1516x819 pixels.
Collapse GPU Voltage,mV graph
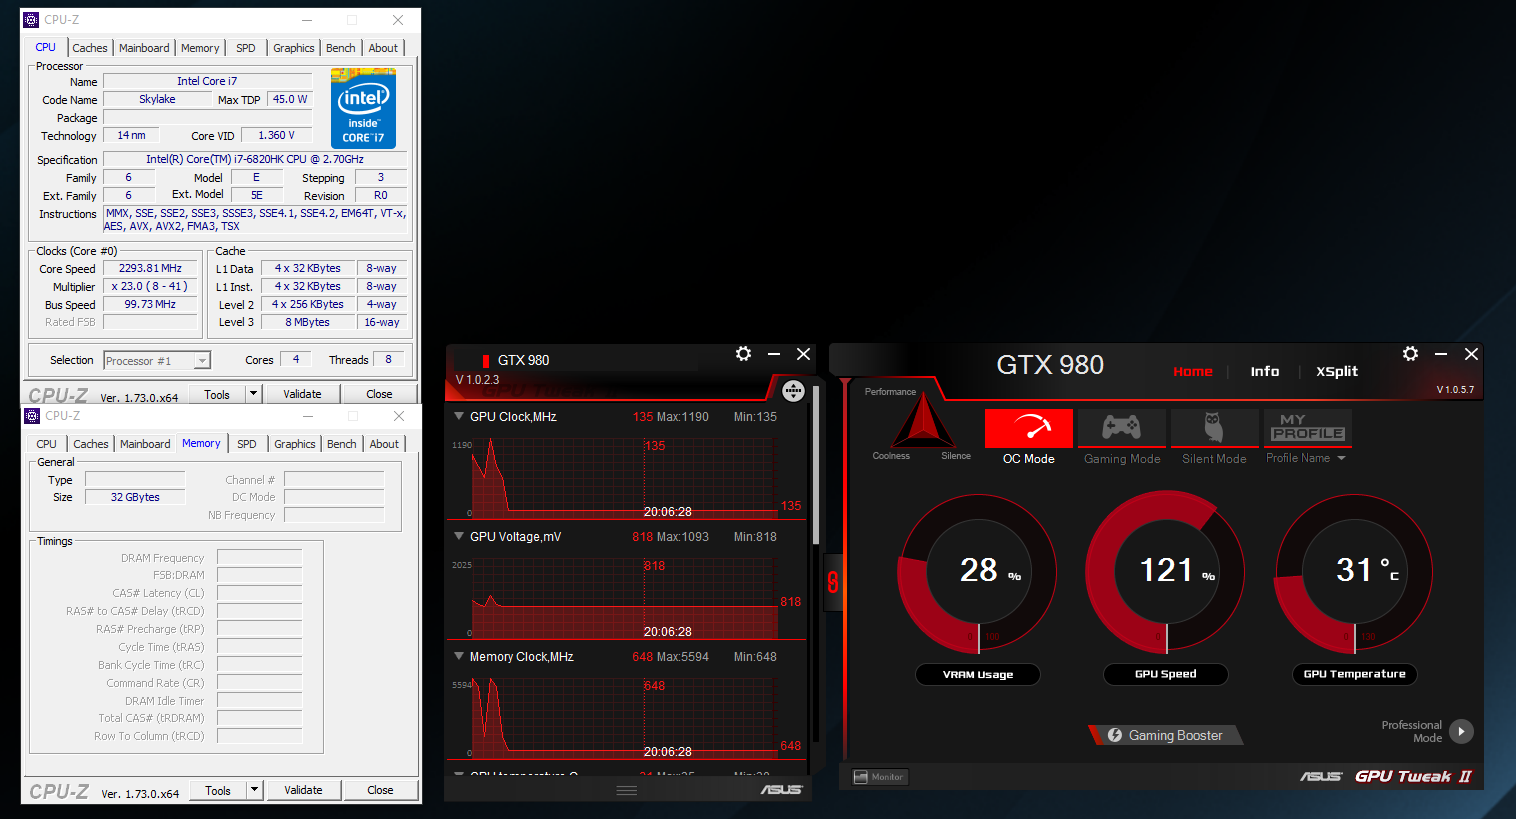pos(459,536)
